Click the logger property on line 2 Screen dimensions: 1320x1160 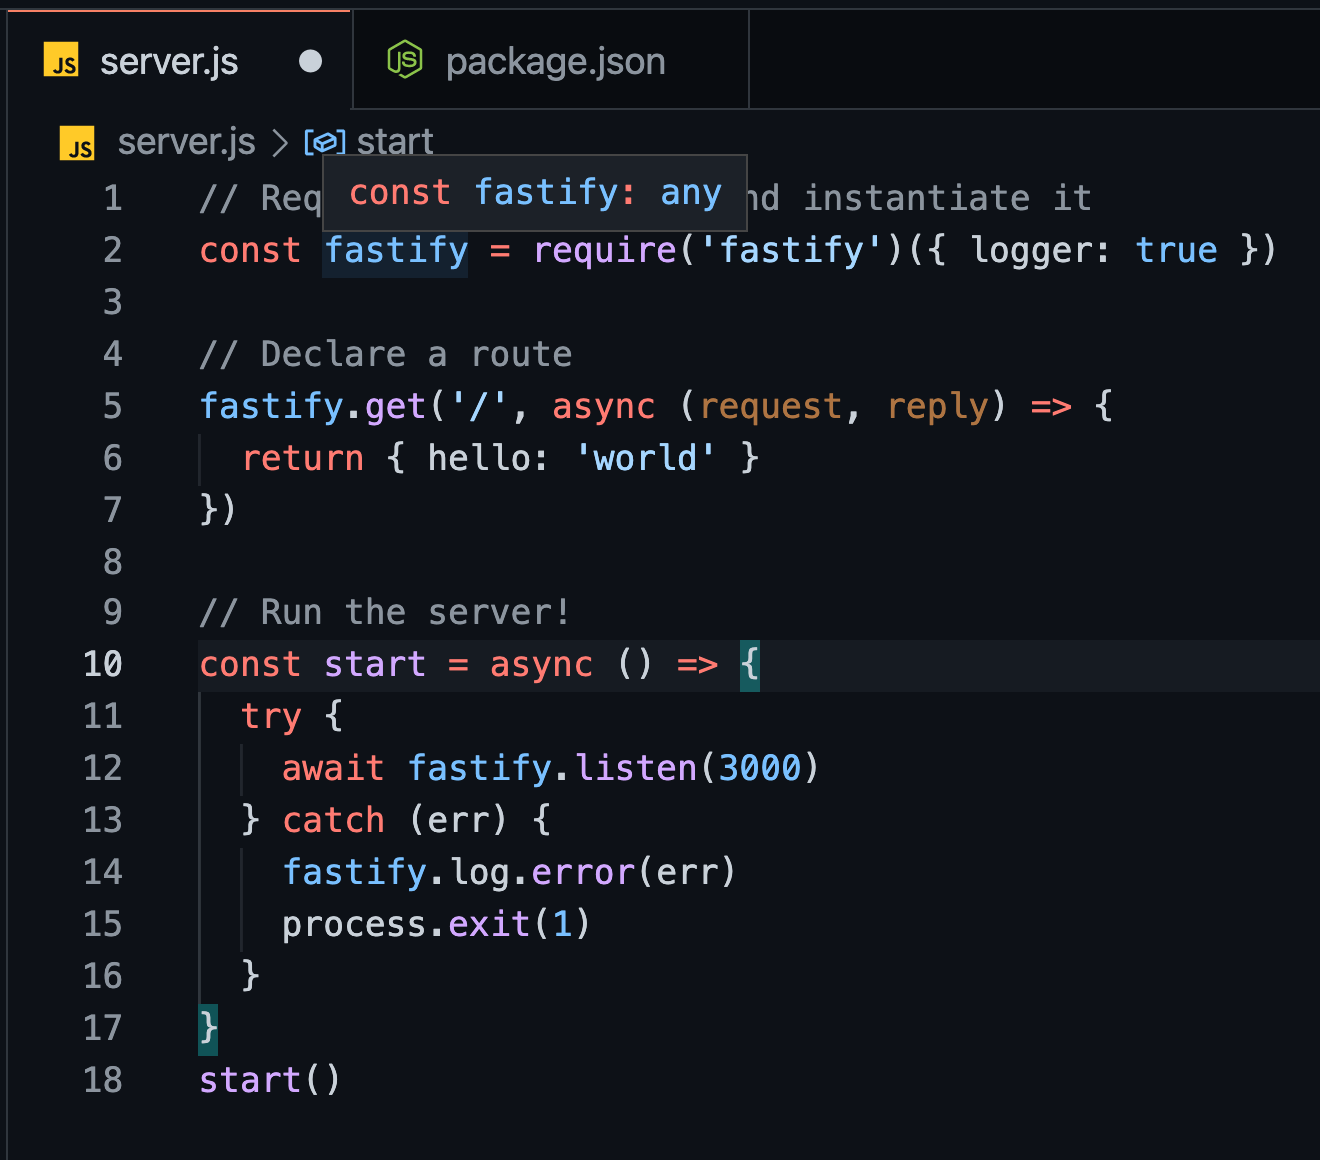pyautogui.click(x=1030, y=250)
